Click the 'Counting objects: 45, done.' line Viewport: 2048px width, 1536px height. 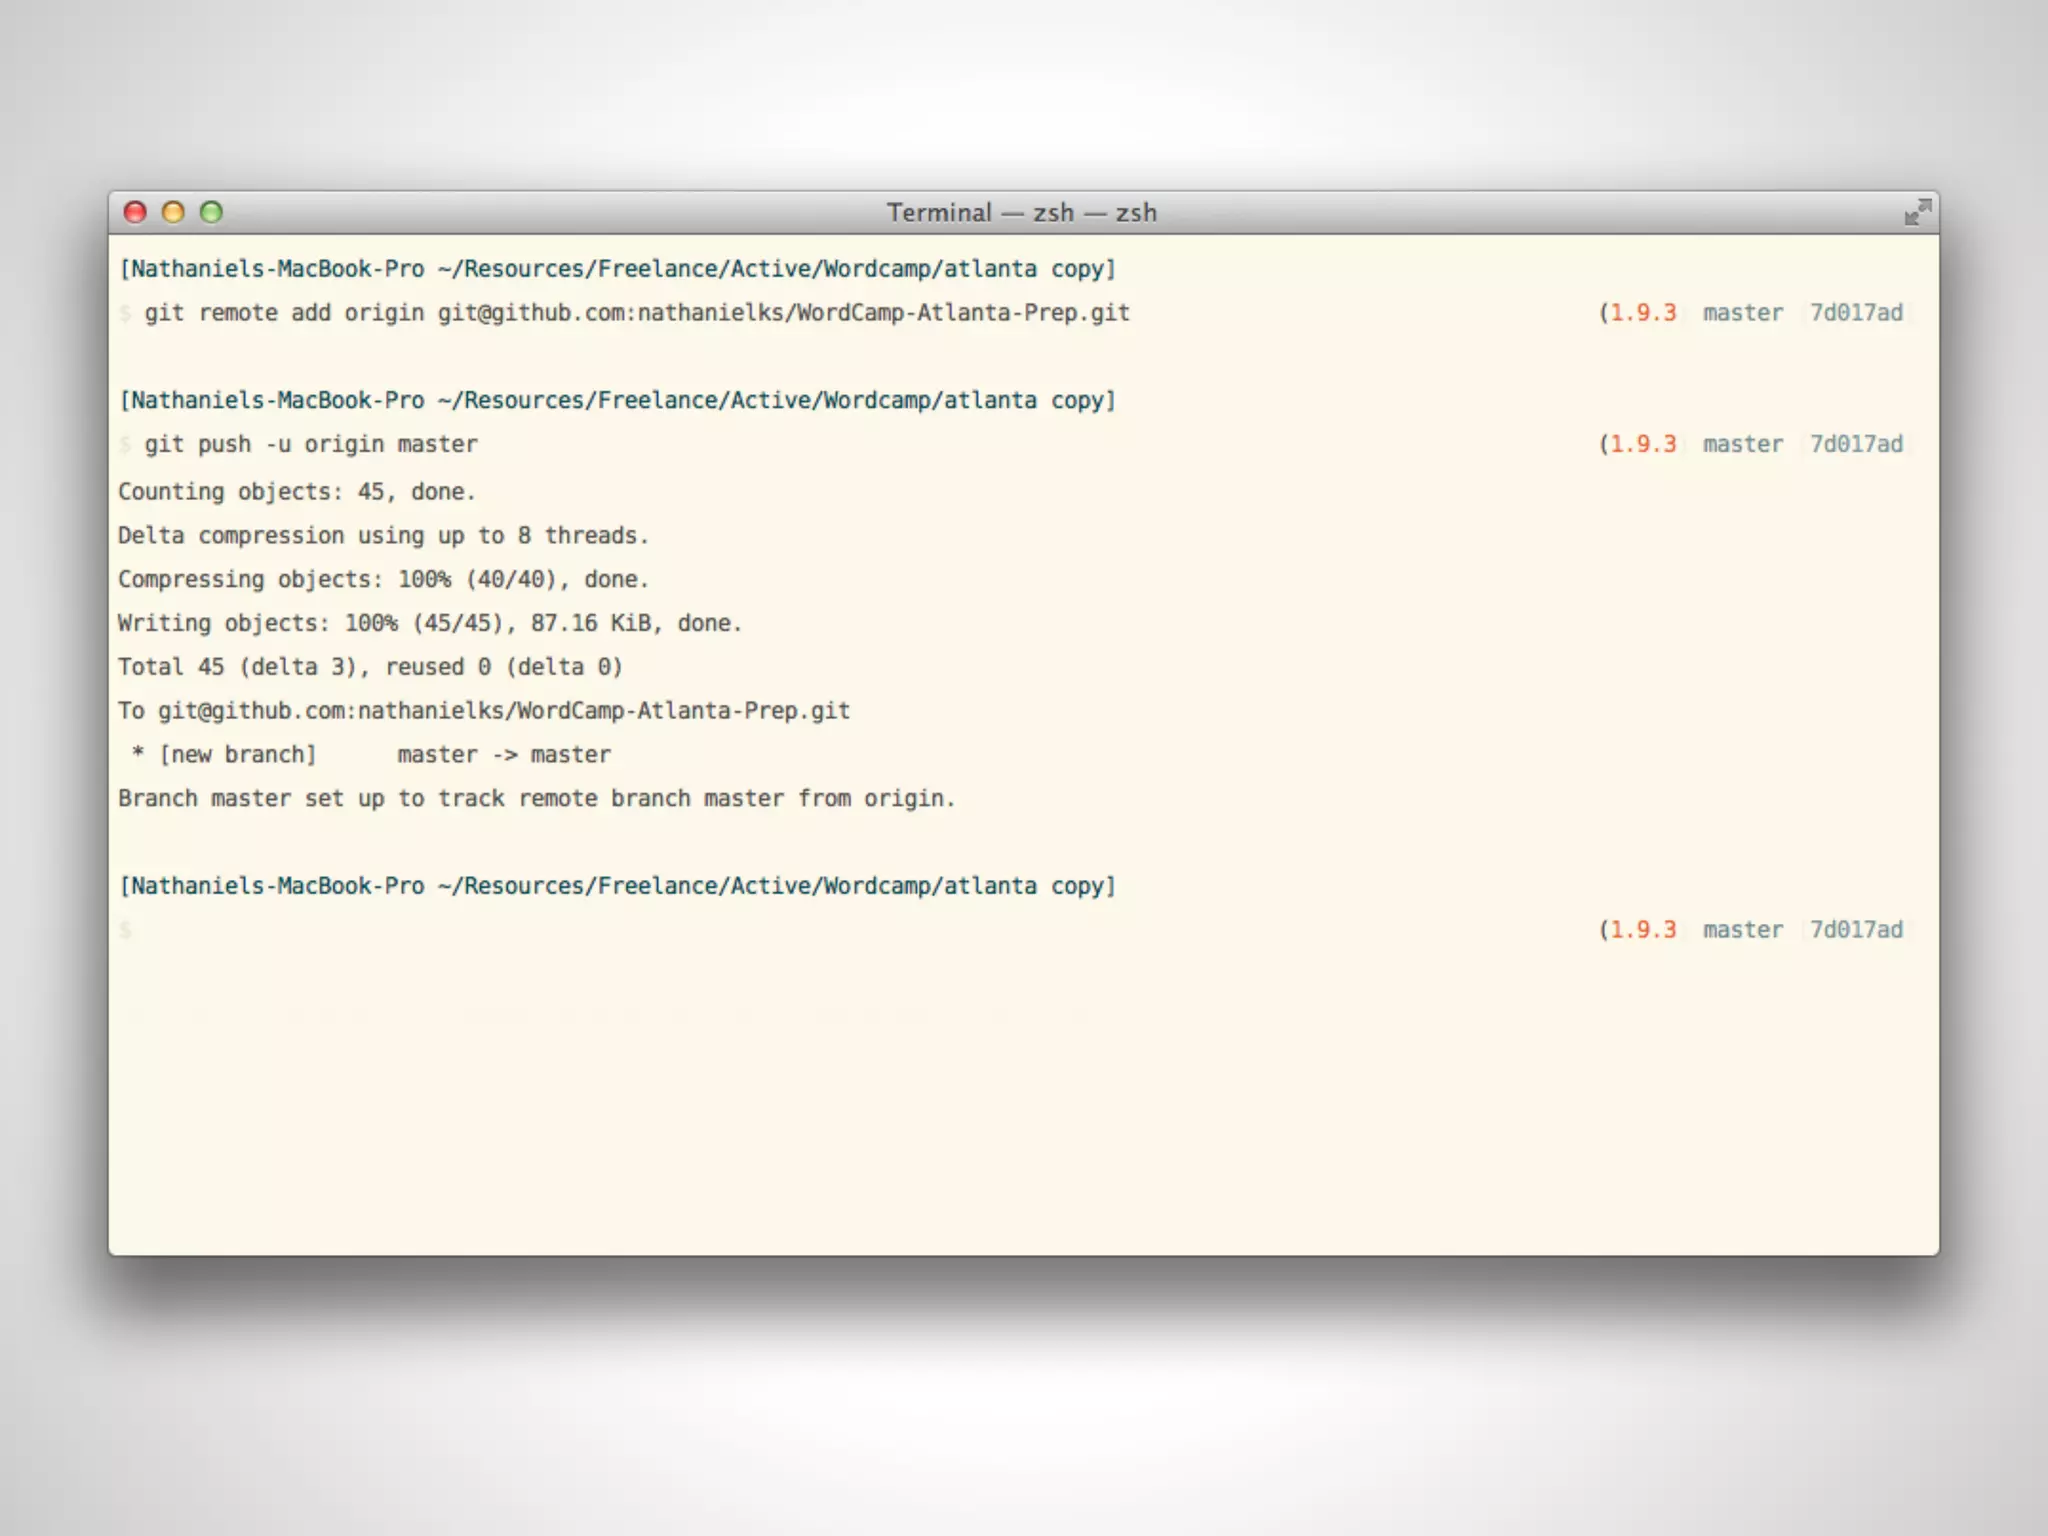pyautogui.click(x=296, y=492)
